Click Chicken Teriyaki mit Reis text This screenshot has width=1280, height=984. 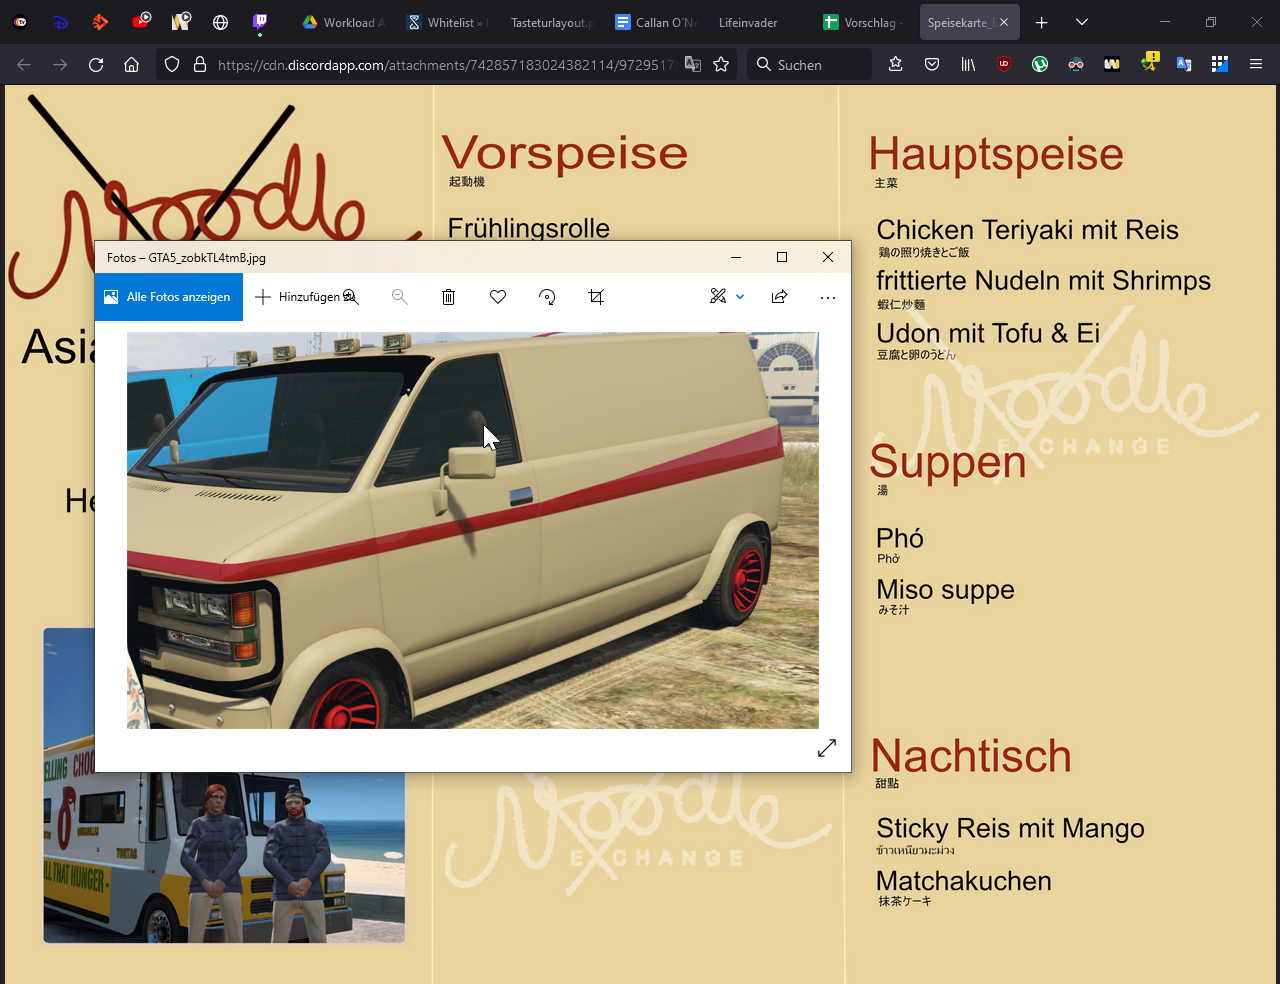click(1027, 230)
